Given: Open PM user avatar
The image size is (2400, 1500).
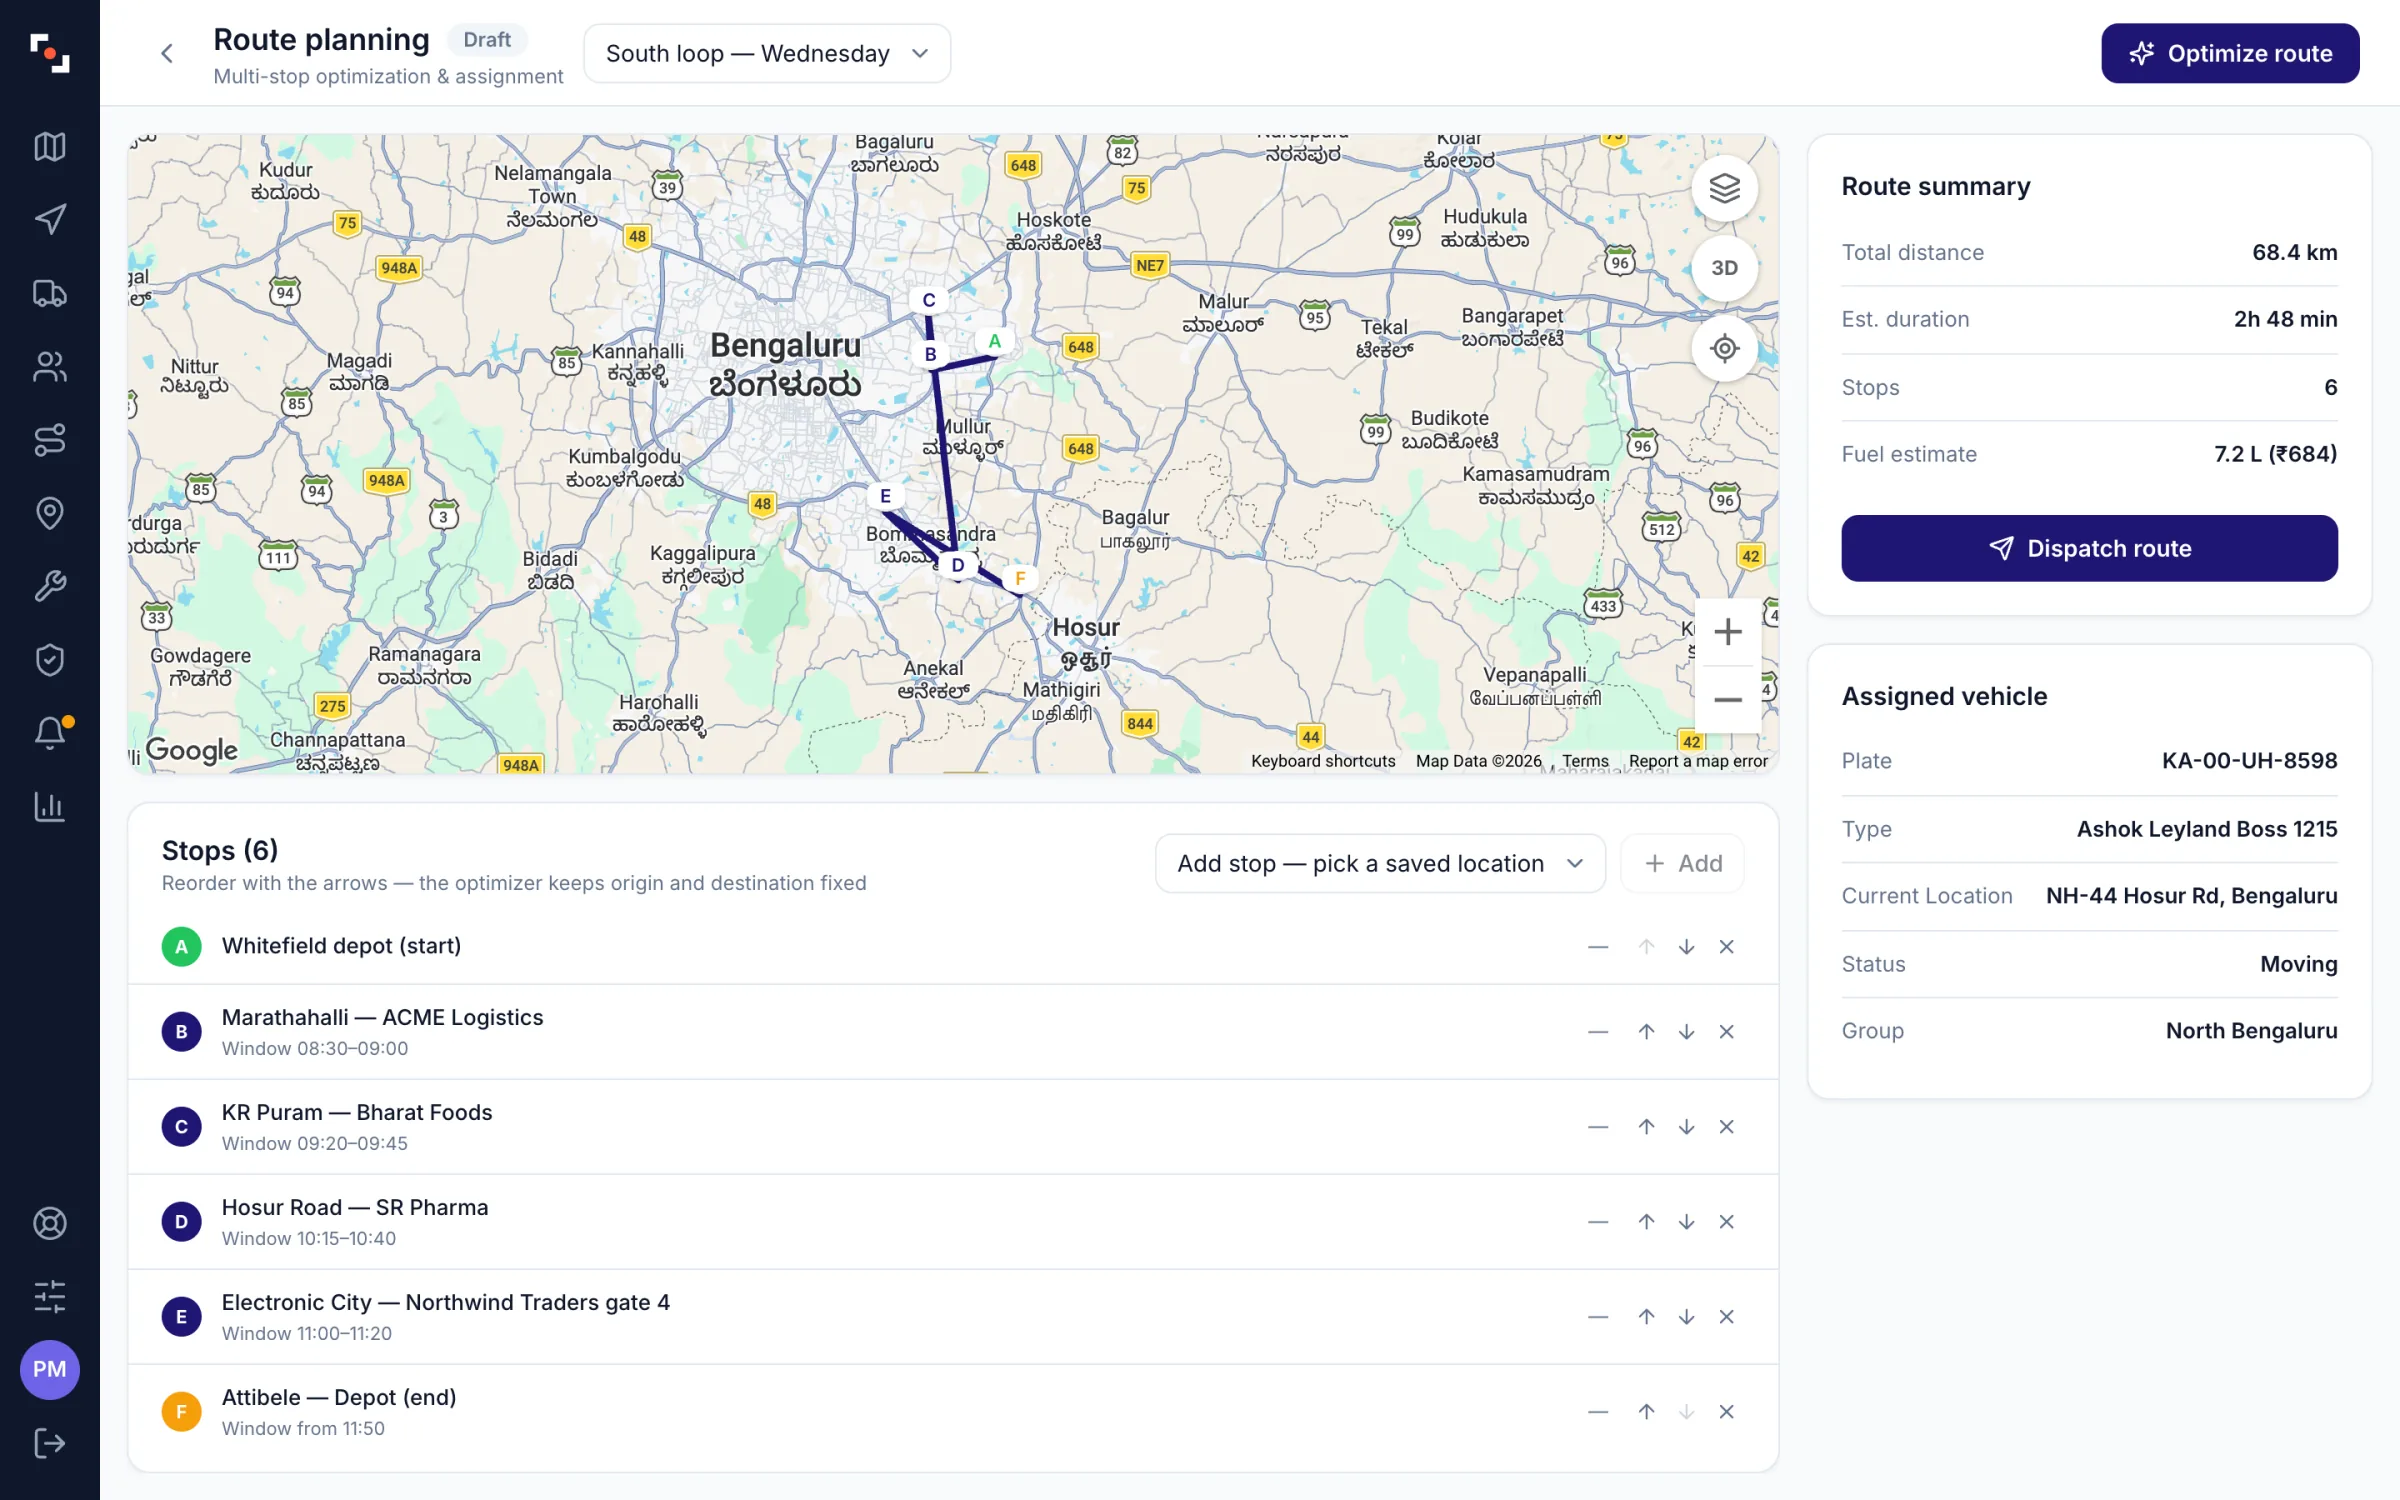Looking at the screenshot, I should click(x=49, y=1369).
